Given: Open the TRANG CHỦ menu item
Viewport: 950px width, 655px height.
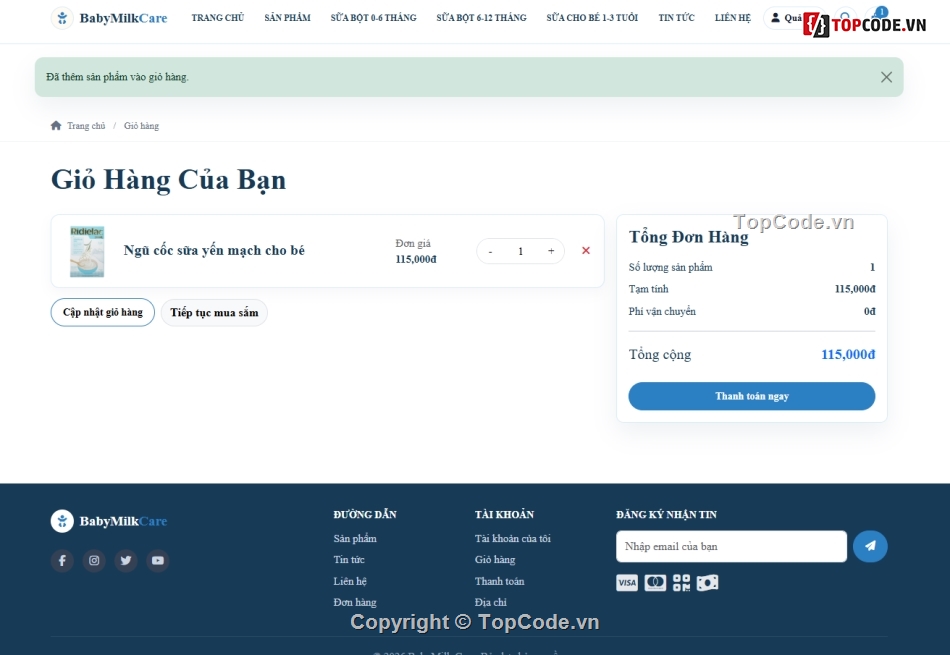Looking at the screenshot, I should pos(218,18).
